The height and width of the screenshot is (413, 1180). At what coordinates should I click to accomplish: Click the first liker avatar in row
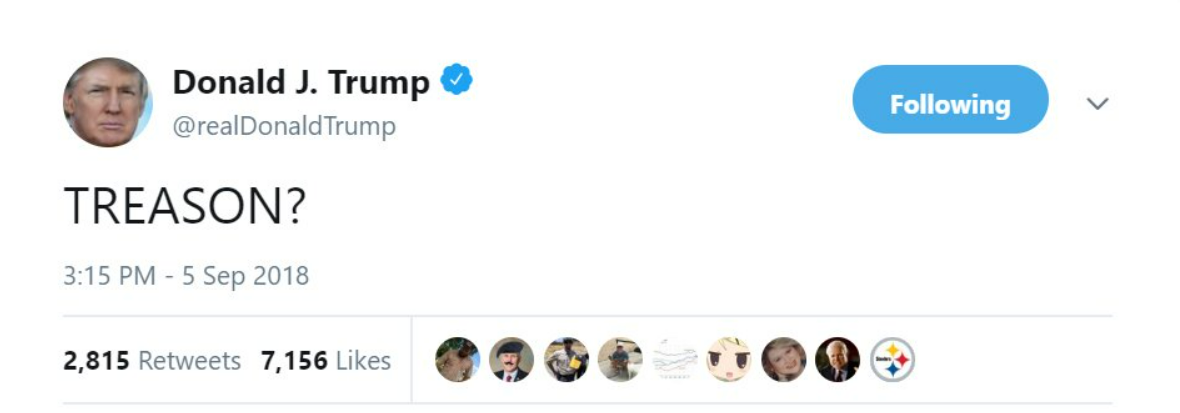point(458,360)
